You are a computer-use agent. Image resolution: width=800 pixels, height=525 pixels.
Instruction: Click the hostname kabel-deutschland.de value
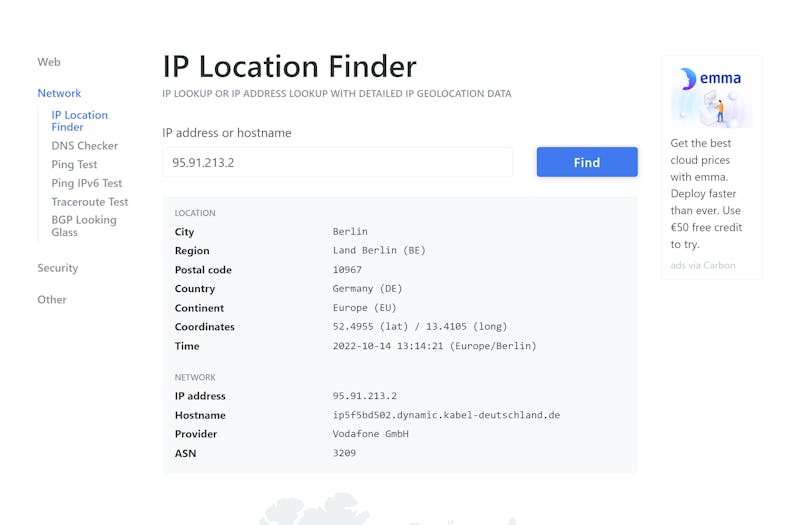(x=446, y=415)
